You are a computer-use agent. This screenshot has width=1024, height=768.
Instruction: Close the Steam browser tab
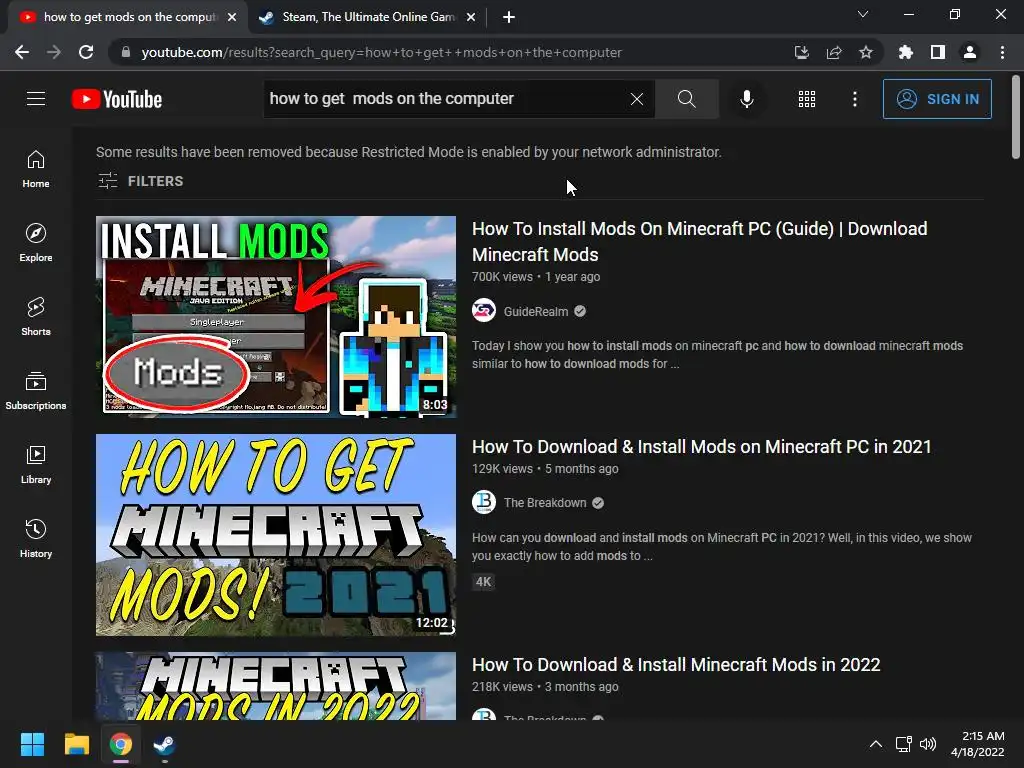click(x=471, y=18)
